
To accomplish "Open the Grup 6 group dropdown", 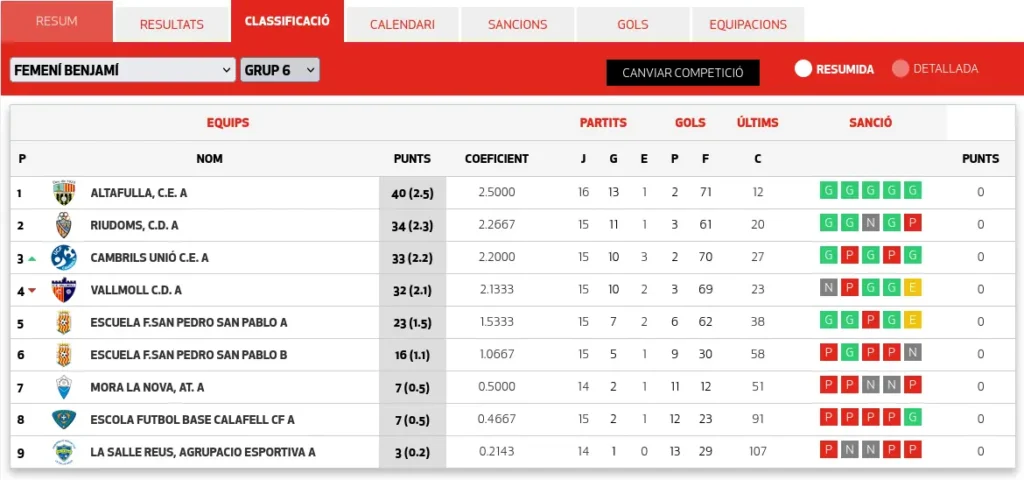I will 280,70.
